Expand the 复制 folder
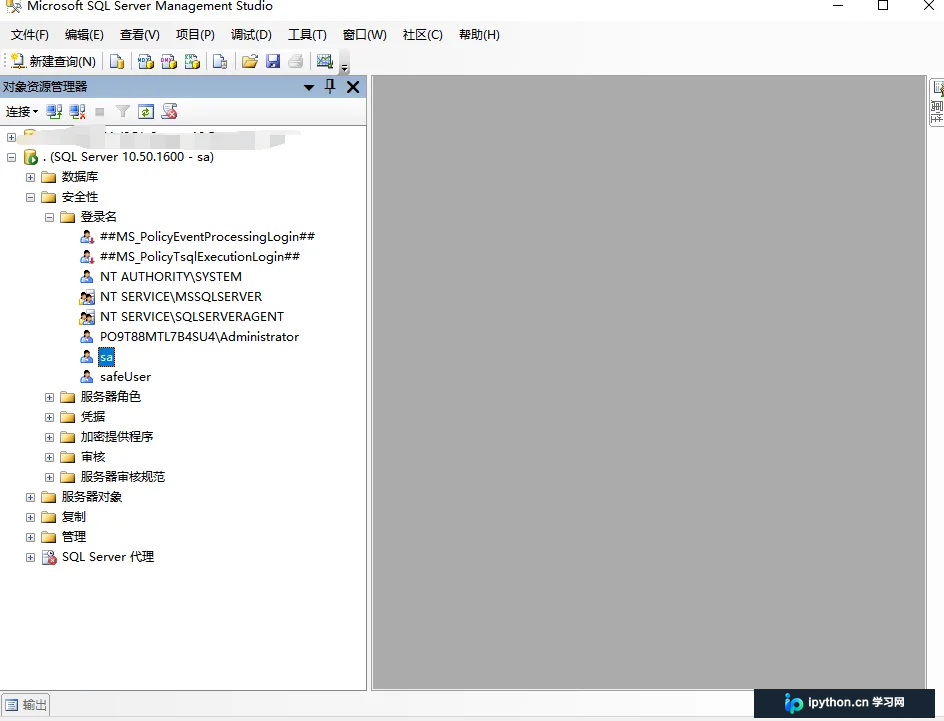Screen dimensions: 944x721 click(31, 517)
